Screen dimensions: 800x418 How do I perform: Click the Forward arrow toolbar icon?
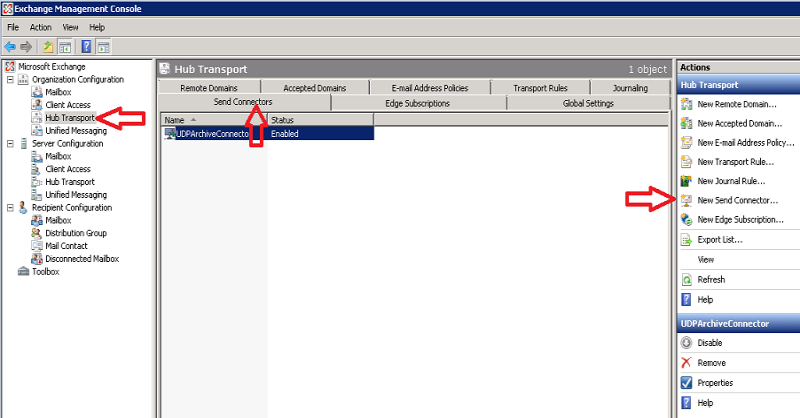[26, 47]
